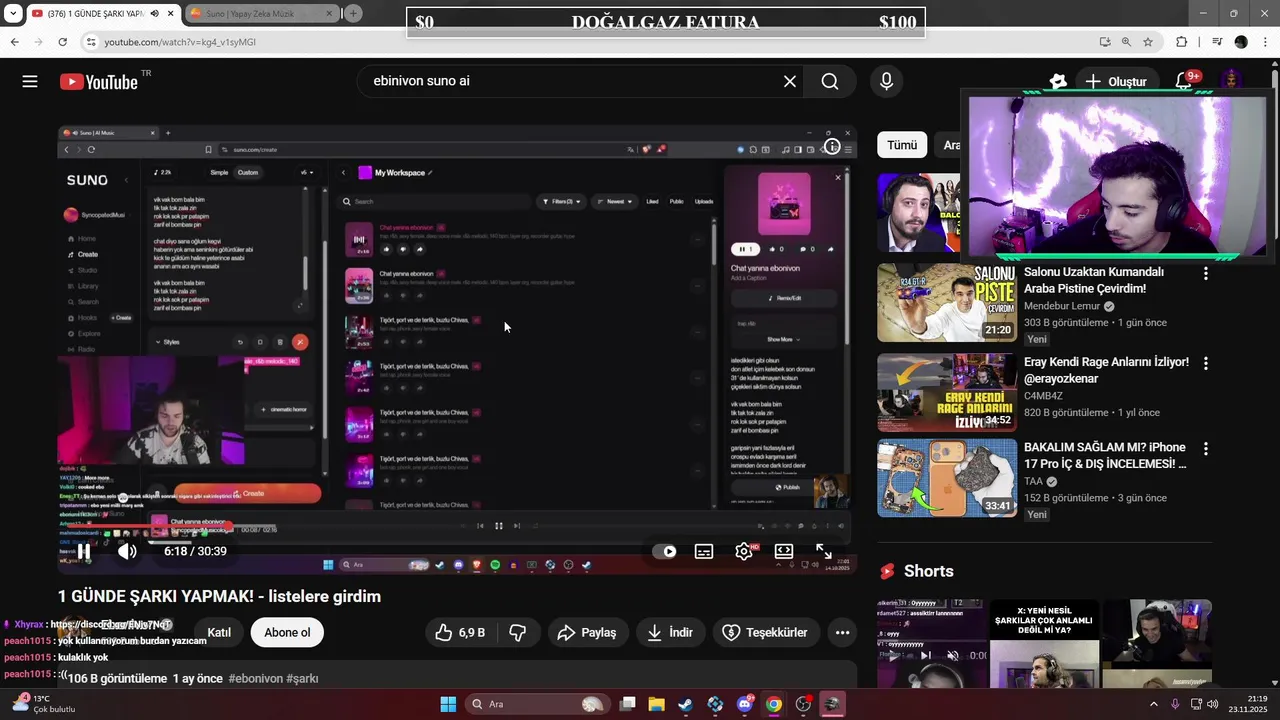Open more actions three-dot menu below video
This screenshot has height=720, width=1280.
point(842,632)
